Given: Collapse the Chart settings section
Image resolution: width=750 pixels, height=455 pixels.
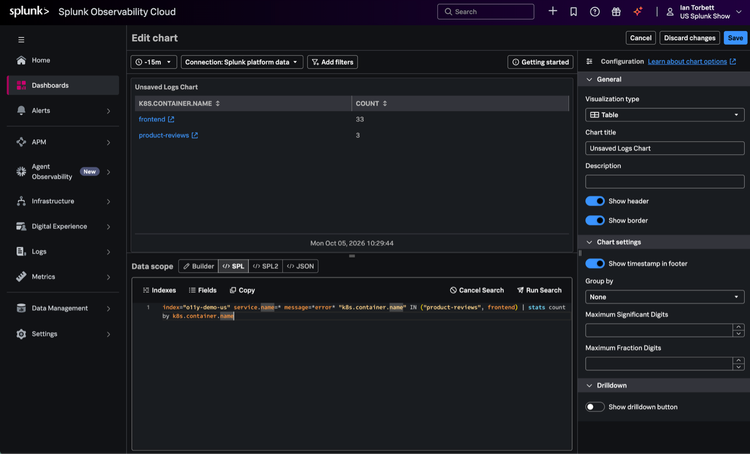Looking at the screenshot, I should (589, 242).
